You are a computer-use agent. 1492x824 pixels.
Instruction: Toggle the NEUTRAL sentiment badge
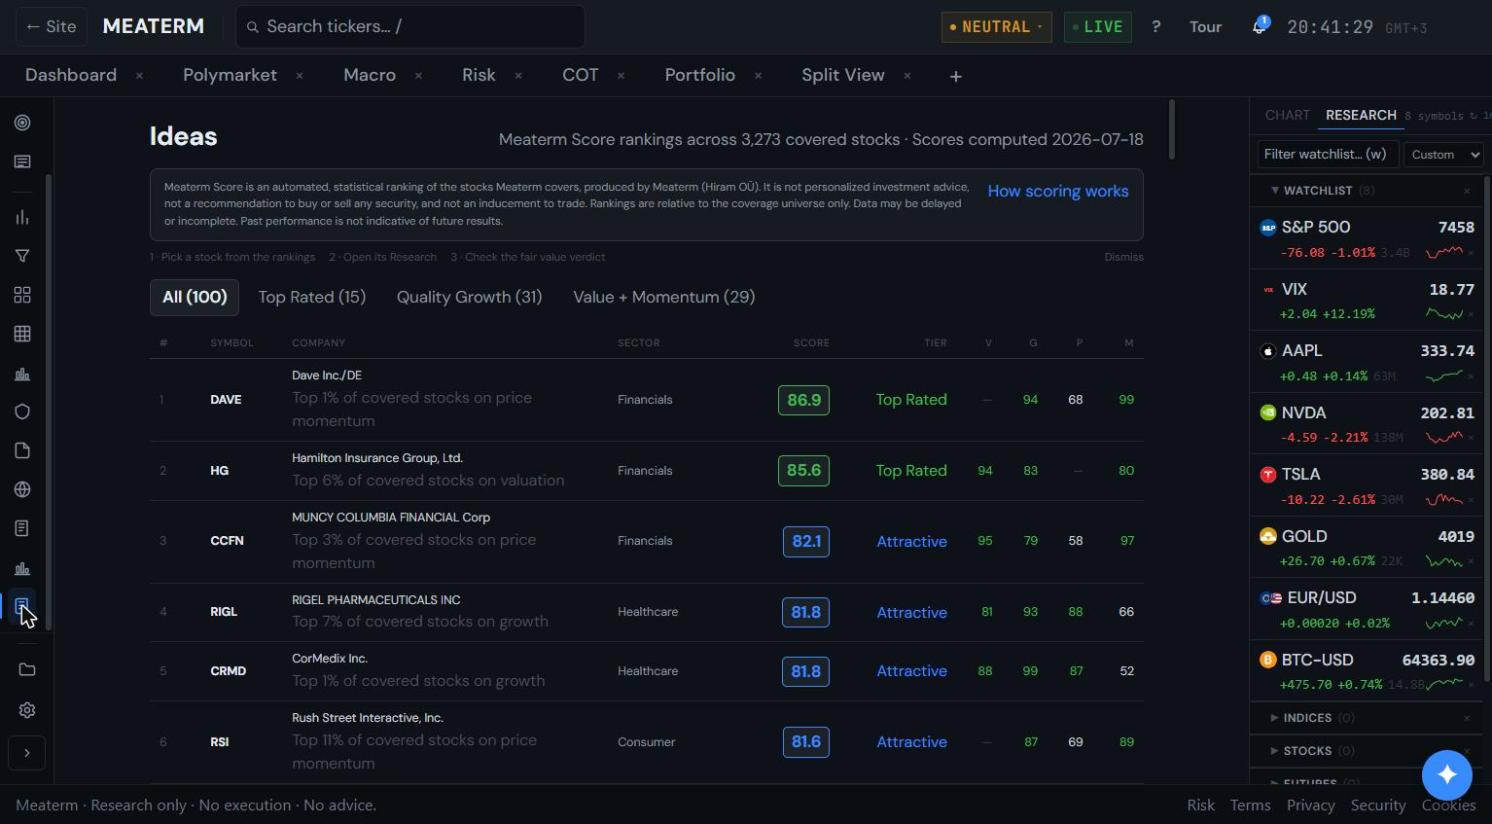coord(996,27)
